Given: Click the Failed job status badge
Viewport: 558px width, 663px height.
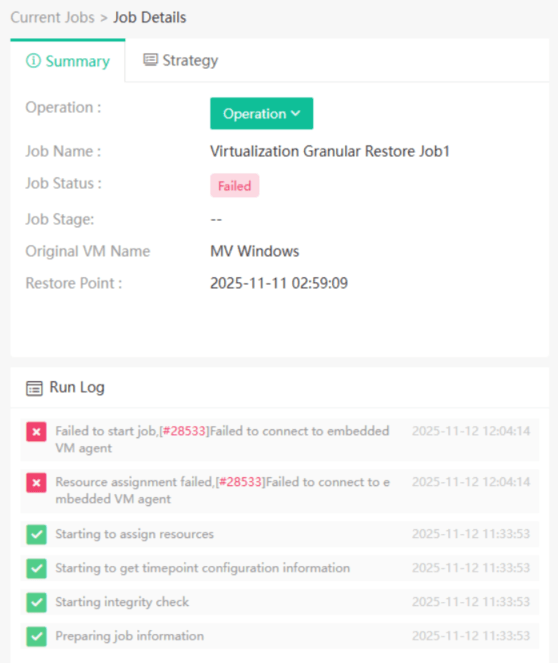Looking at the screenshot, I should [x=235, y=186].
